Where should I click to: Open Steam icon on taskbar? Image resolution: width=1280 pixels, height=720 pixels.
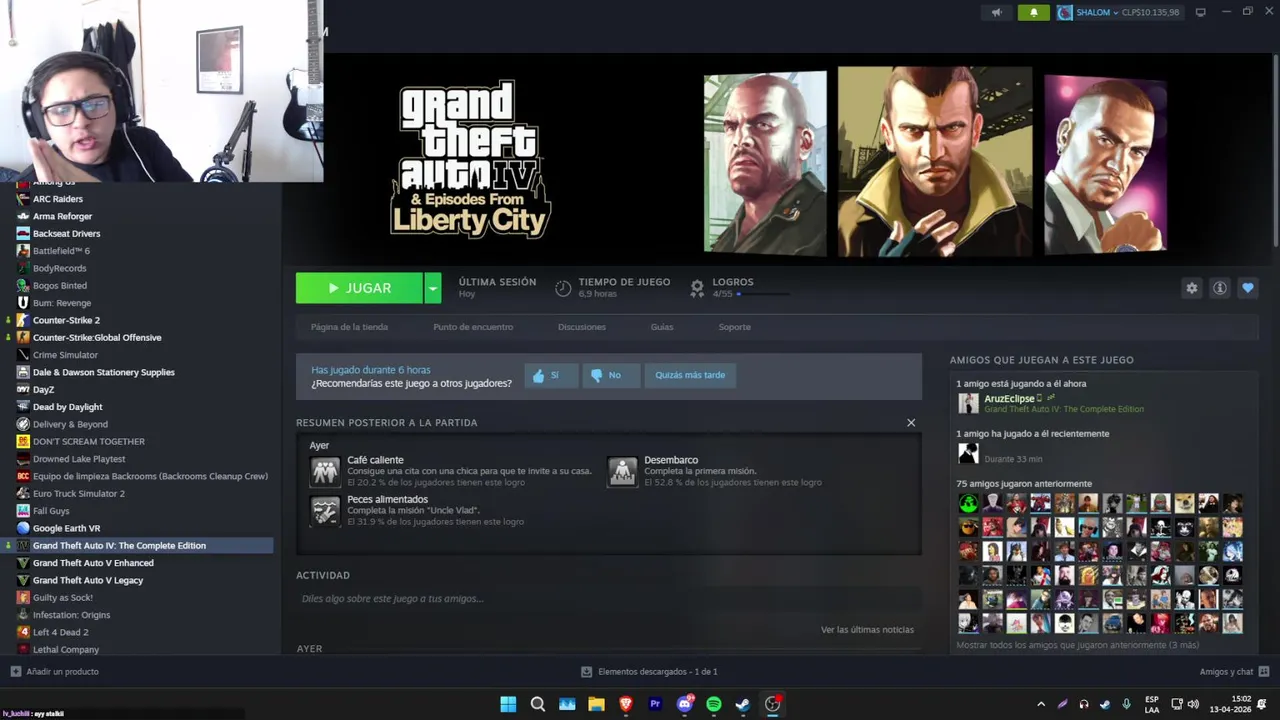(743, 704)
